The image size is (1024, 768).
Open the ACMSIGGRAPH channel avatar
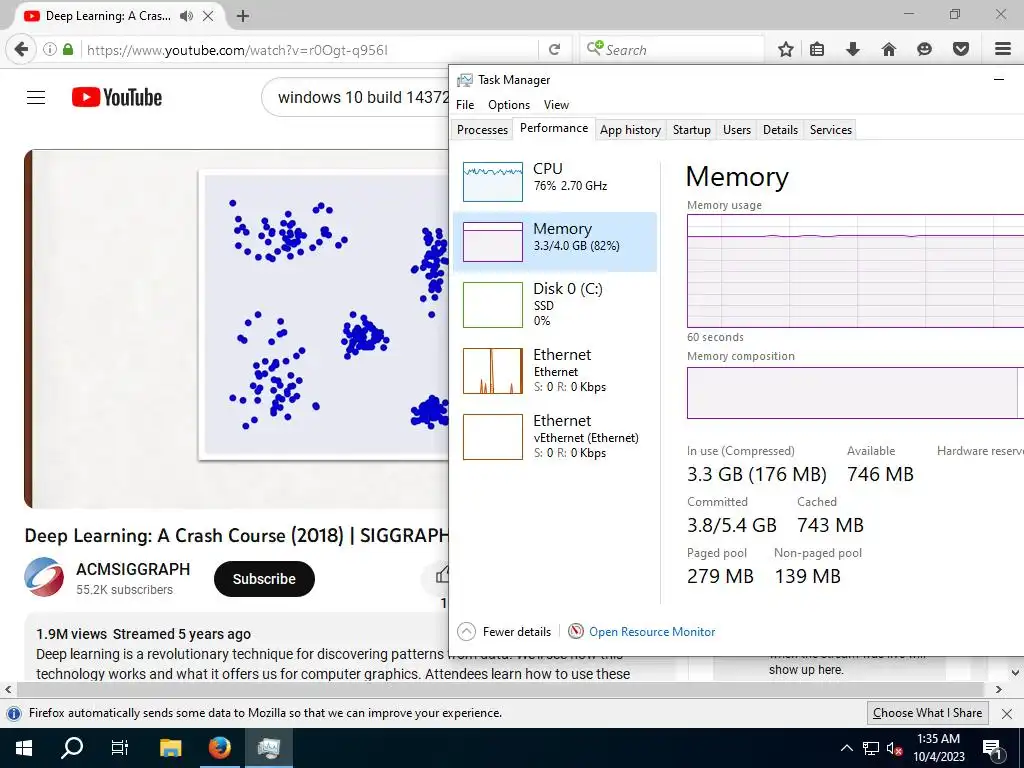tap(44, 577)
